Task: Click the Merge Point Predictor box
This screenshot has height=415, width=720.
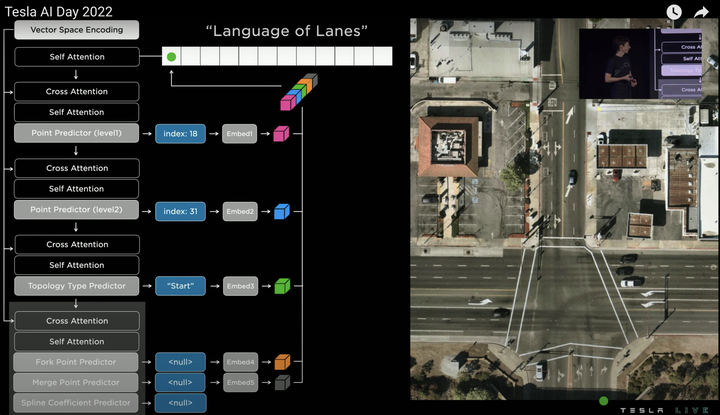Action: [76, 382]
